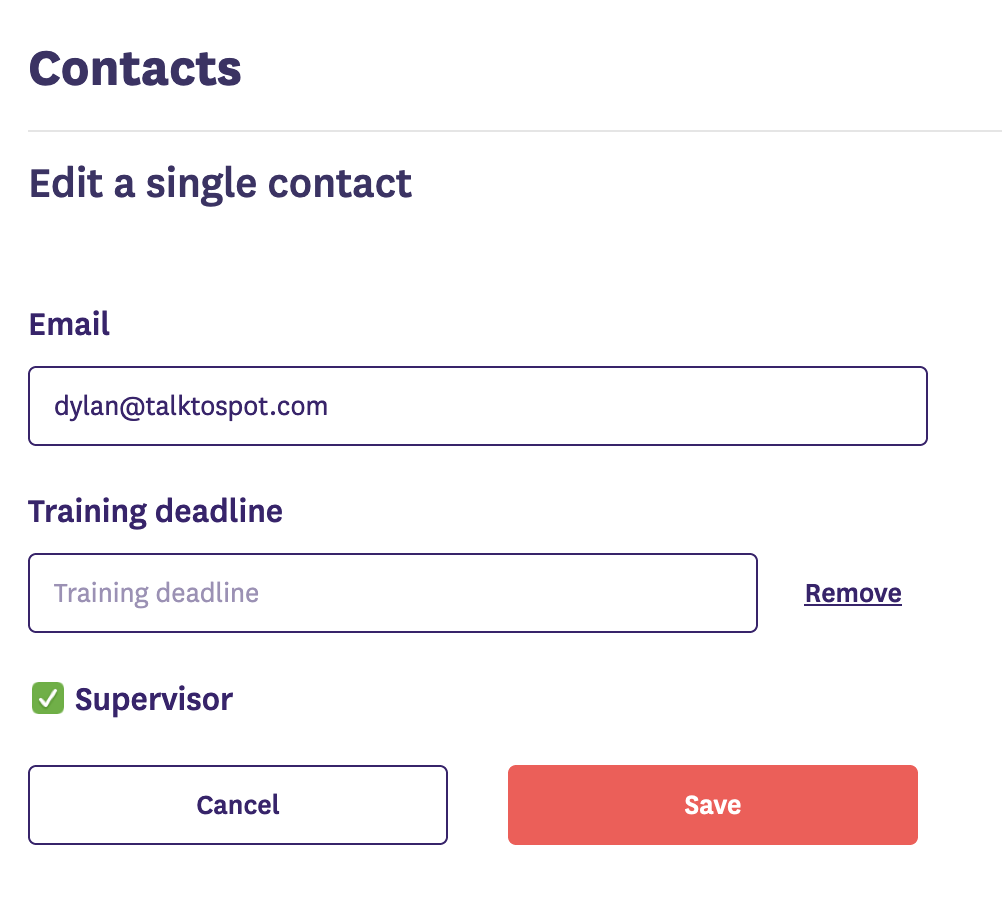
Task: Click the Supervisor label text
Action: [154, 699]
